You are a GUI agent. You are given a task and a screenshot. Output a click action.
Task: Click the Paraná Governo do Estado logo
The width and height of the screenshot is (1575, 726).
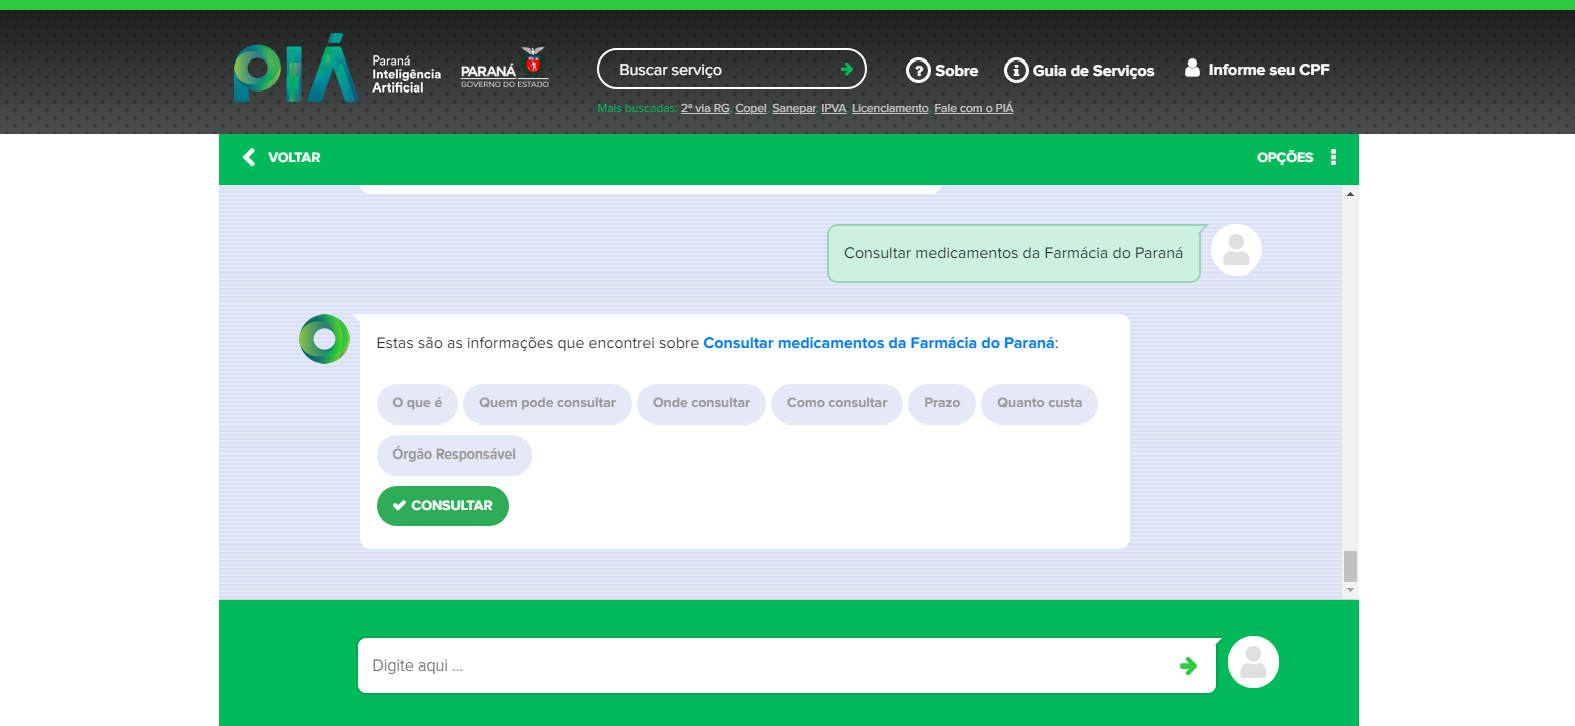[505, 69]
